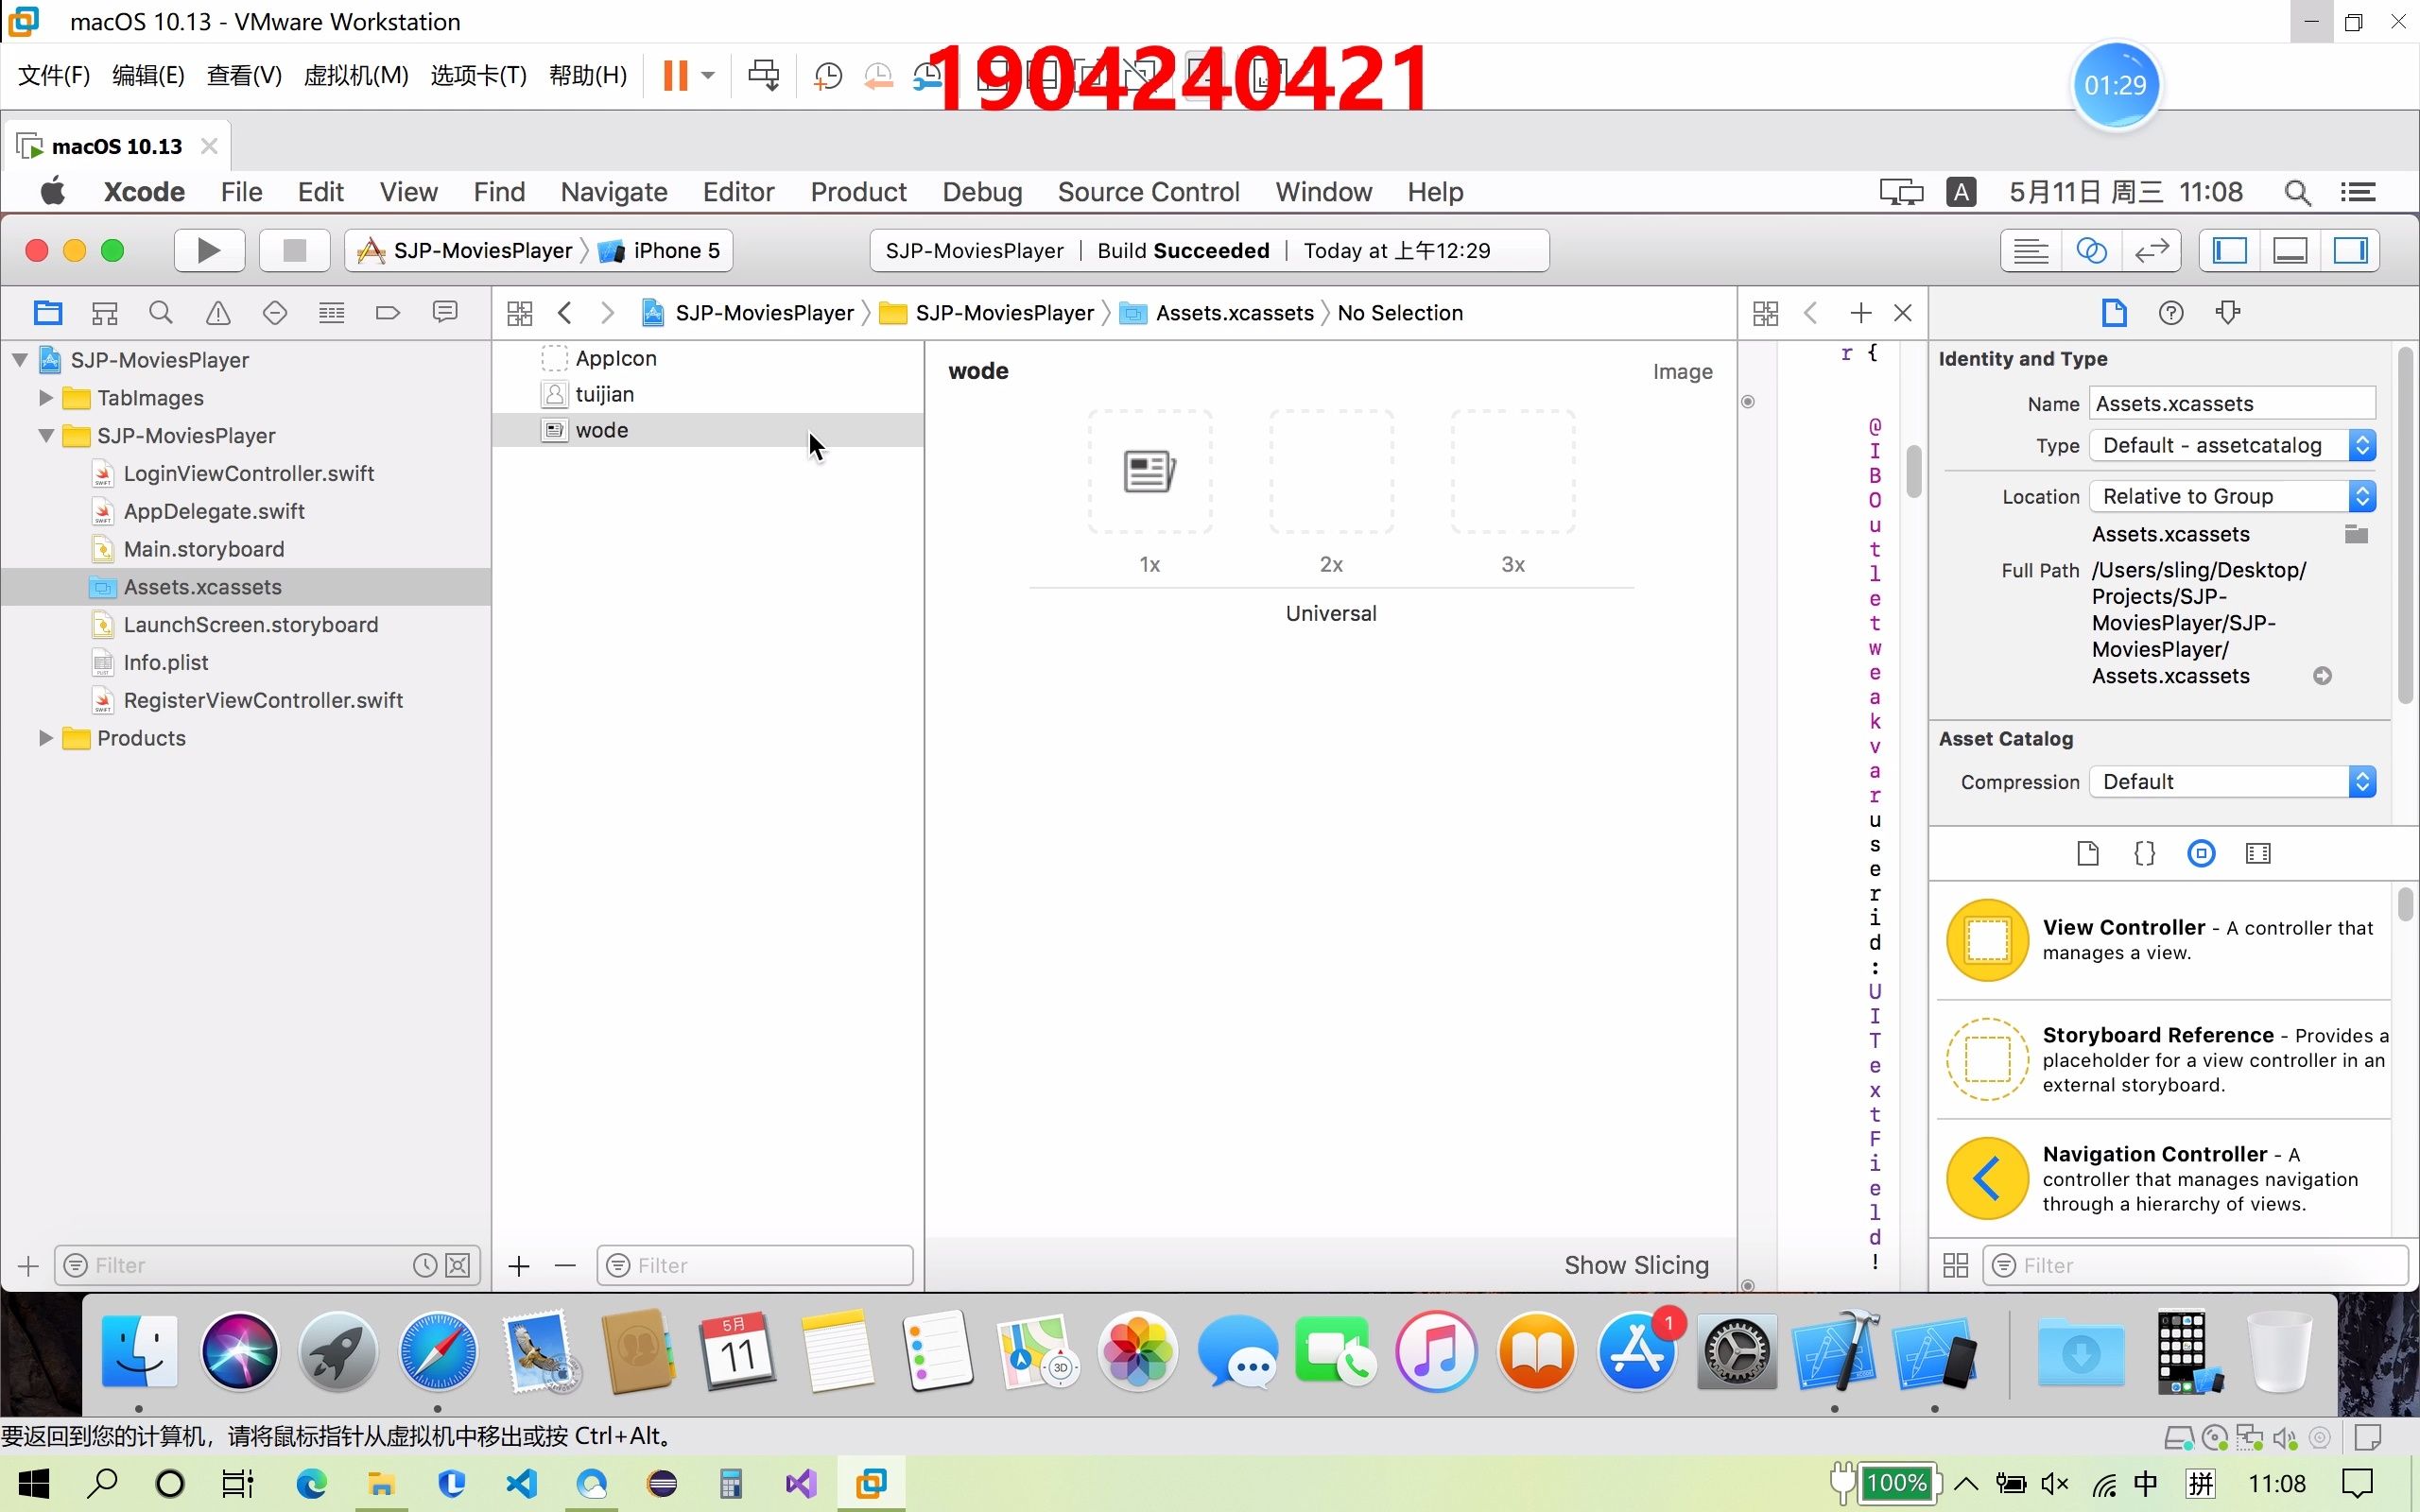Select the Assistant editor icon
This screenshot has width=2420, height=1512.
click(x=2092, y=250)
